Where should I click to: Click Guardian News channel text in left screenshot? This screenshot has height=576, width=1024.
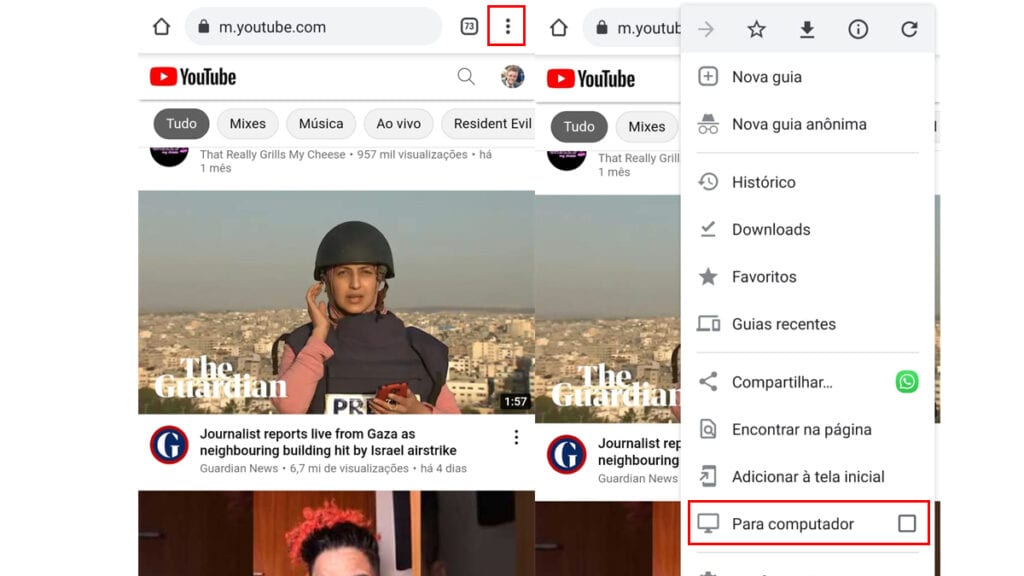(x=238, y=468)
